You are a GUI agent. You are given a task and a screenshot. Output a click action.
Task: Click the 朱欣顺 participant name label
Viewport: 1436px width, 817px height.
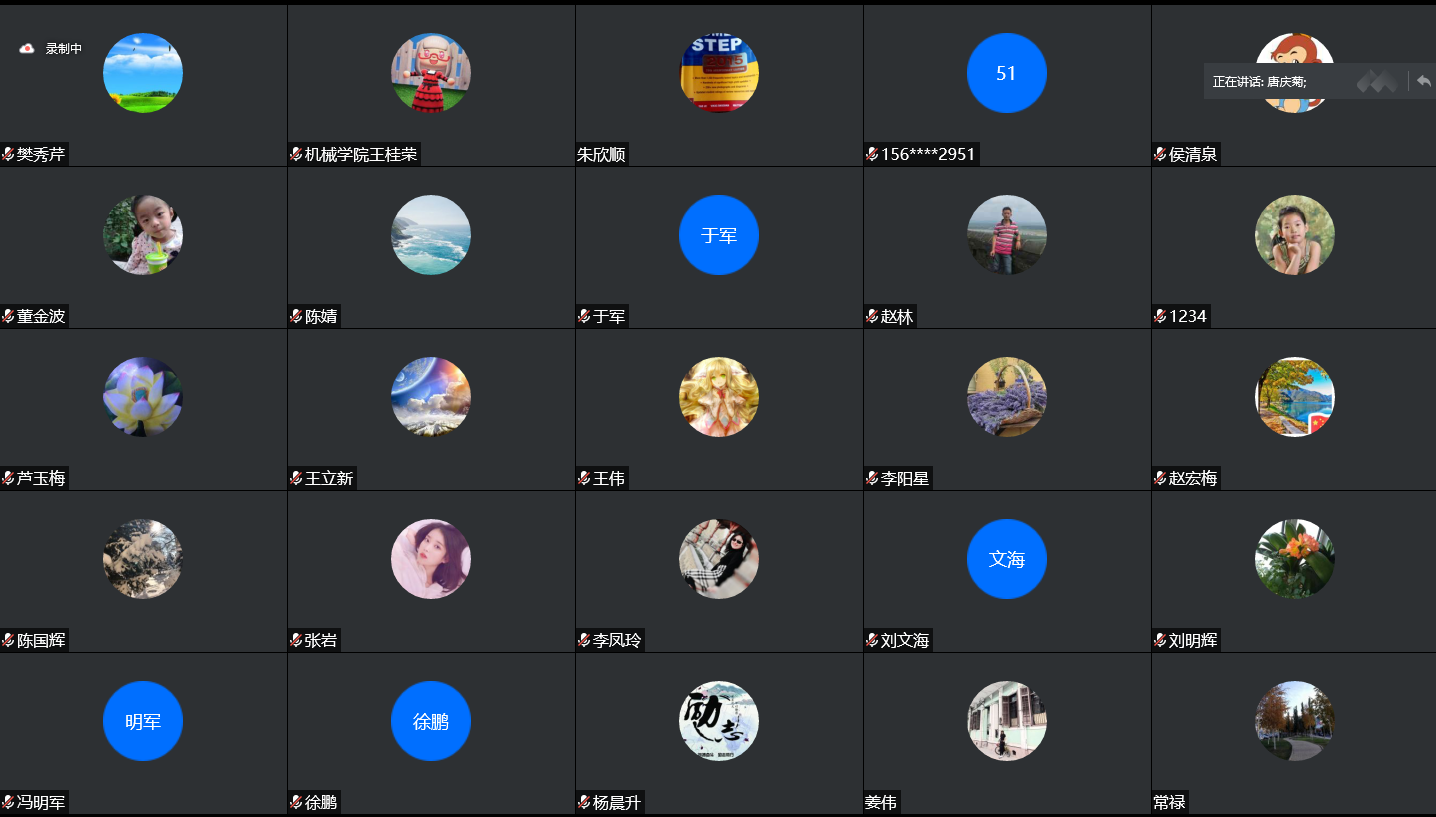tap(601, 154)
